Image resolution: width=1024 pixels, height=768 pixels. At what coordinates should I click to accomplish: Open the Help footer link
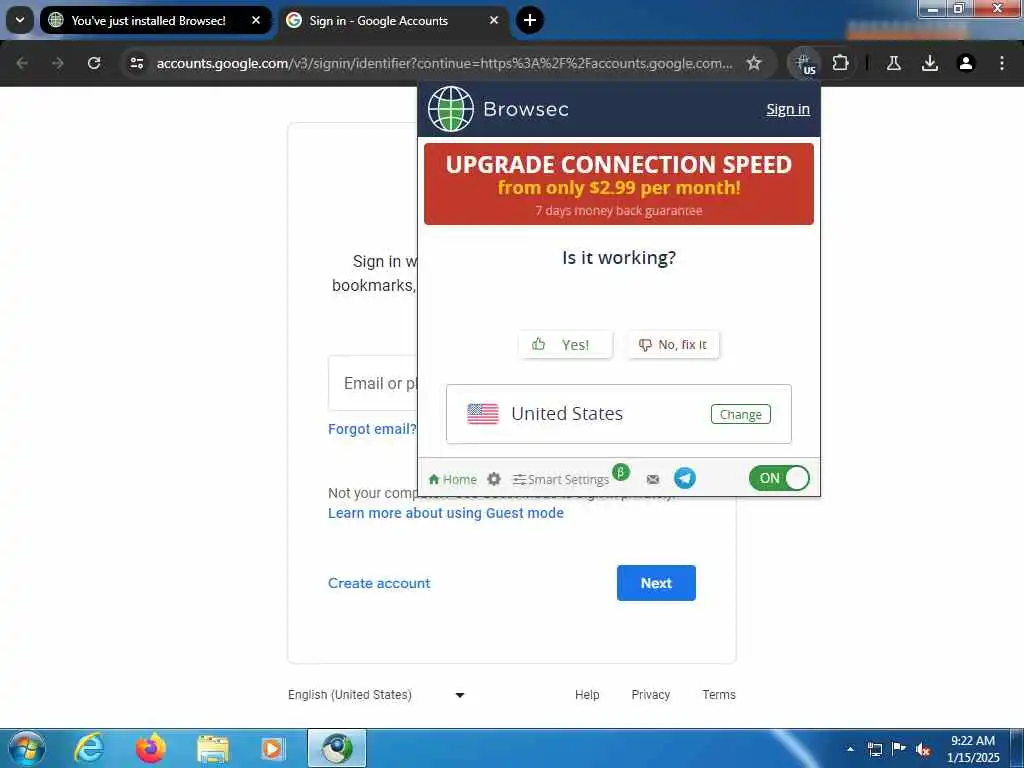pyautogui.click(x=587, y=695)
